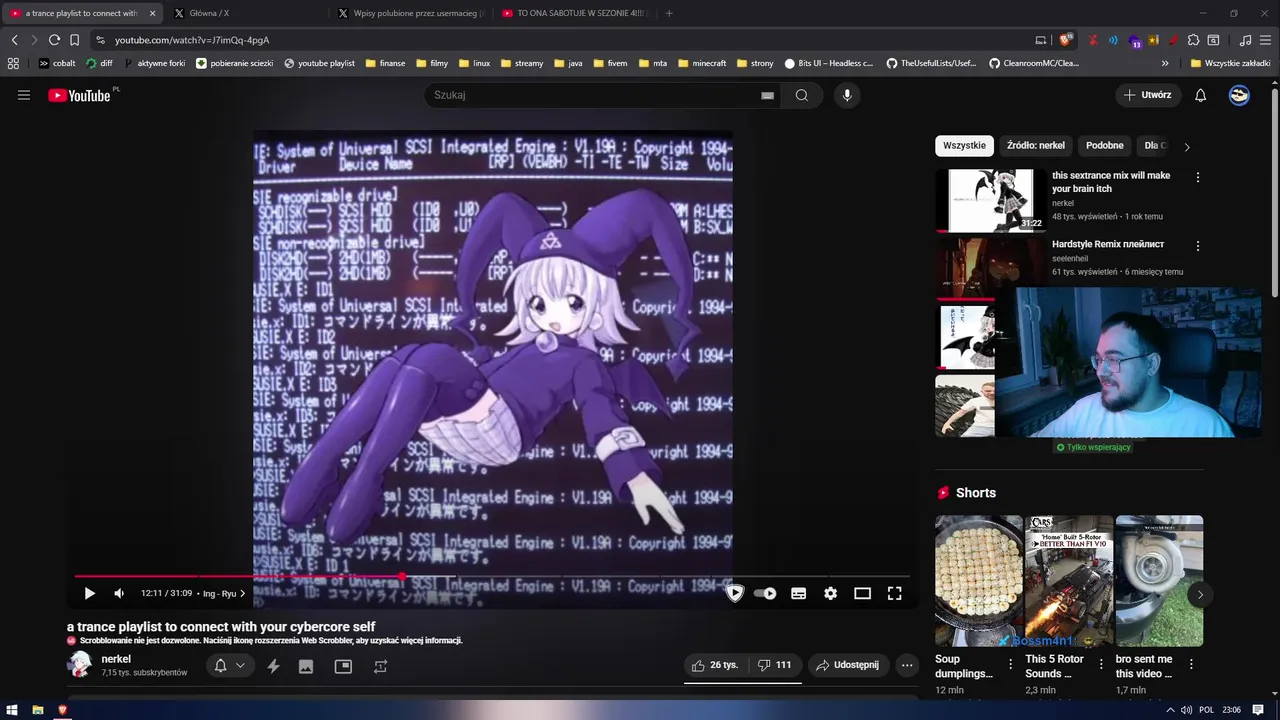Open player settings gear

pos(830,593)
